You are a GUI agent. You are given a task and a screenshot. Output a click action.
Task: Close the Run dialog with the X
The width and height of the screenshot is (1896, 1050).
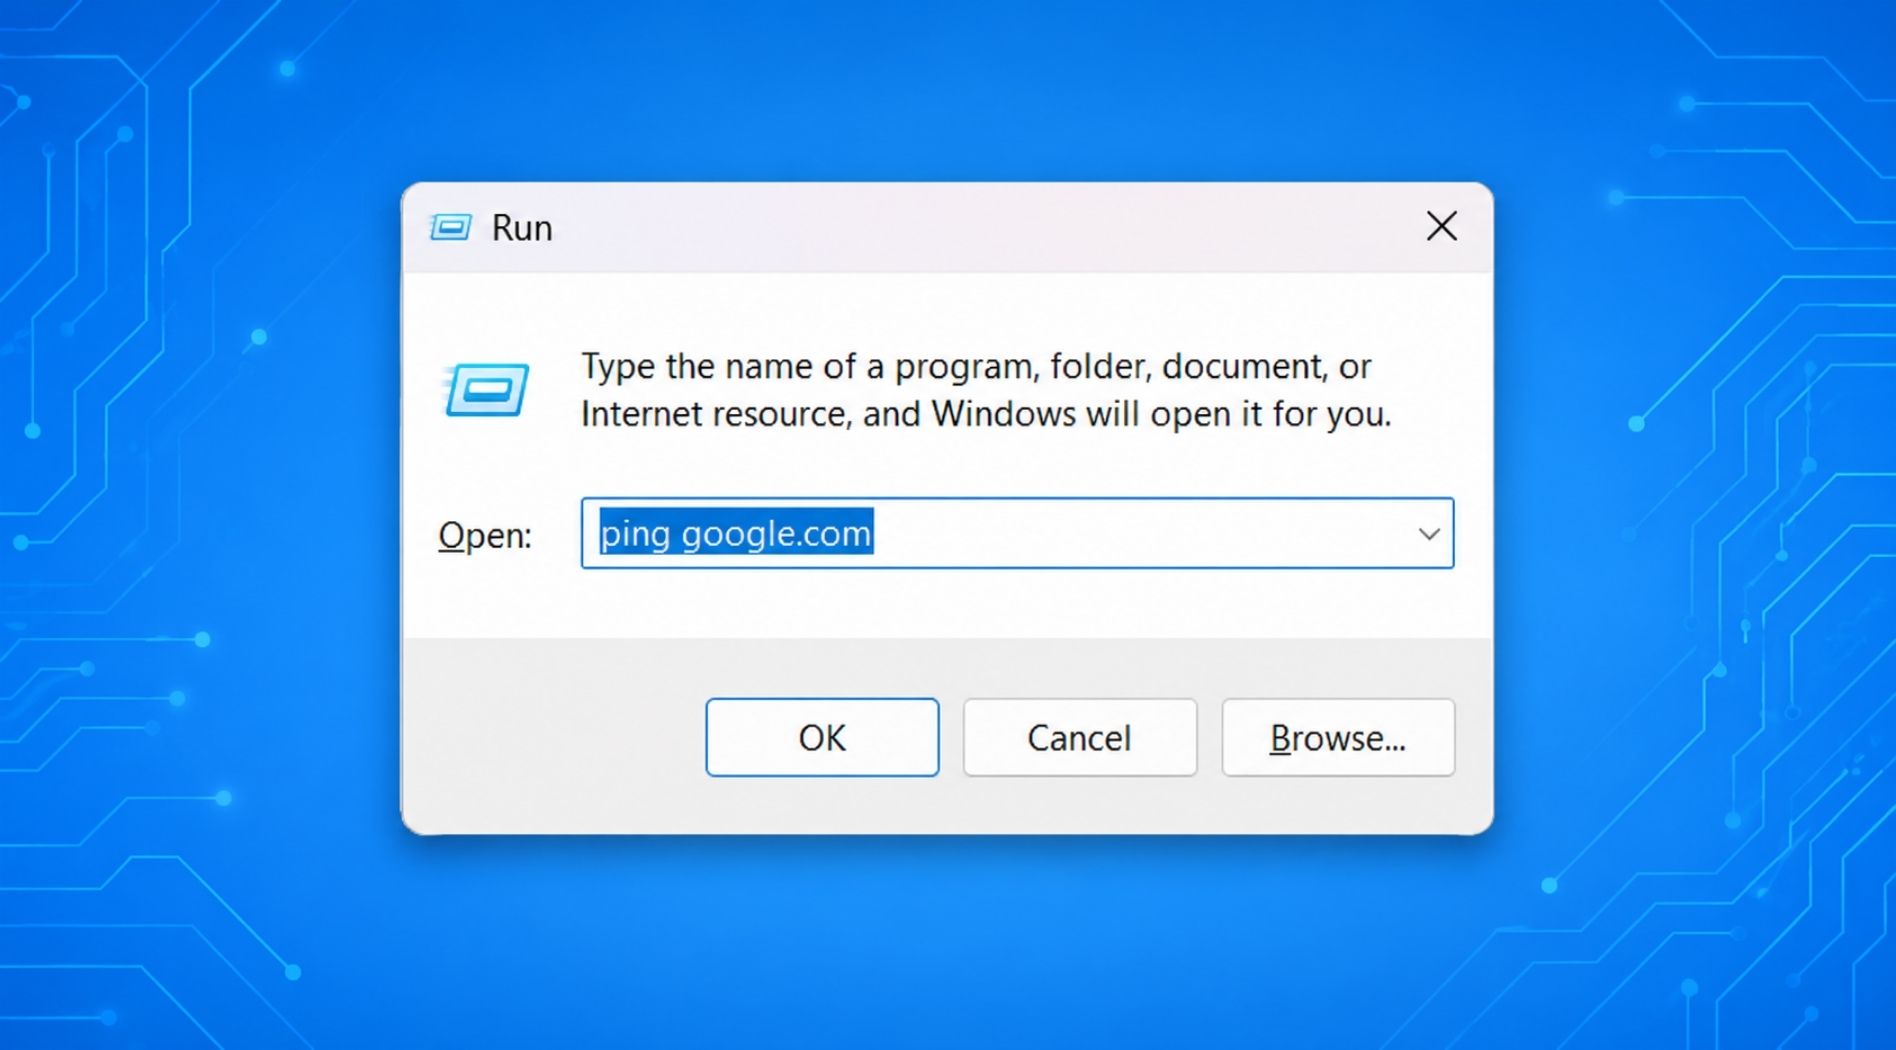pyautogui.click(x=1441, y=226)
